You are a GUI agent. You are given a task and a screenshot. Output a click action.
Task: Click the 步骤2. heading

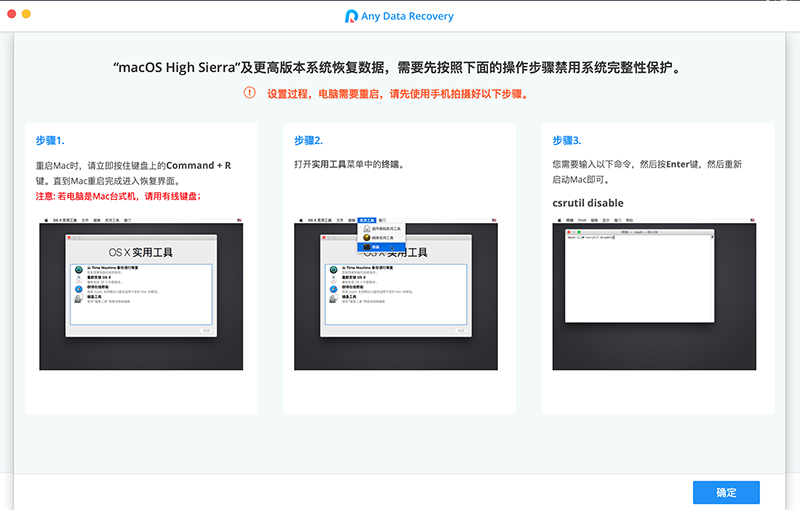pos(308,140)
